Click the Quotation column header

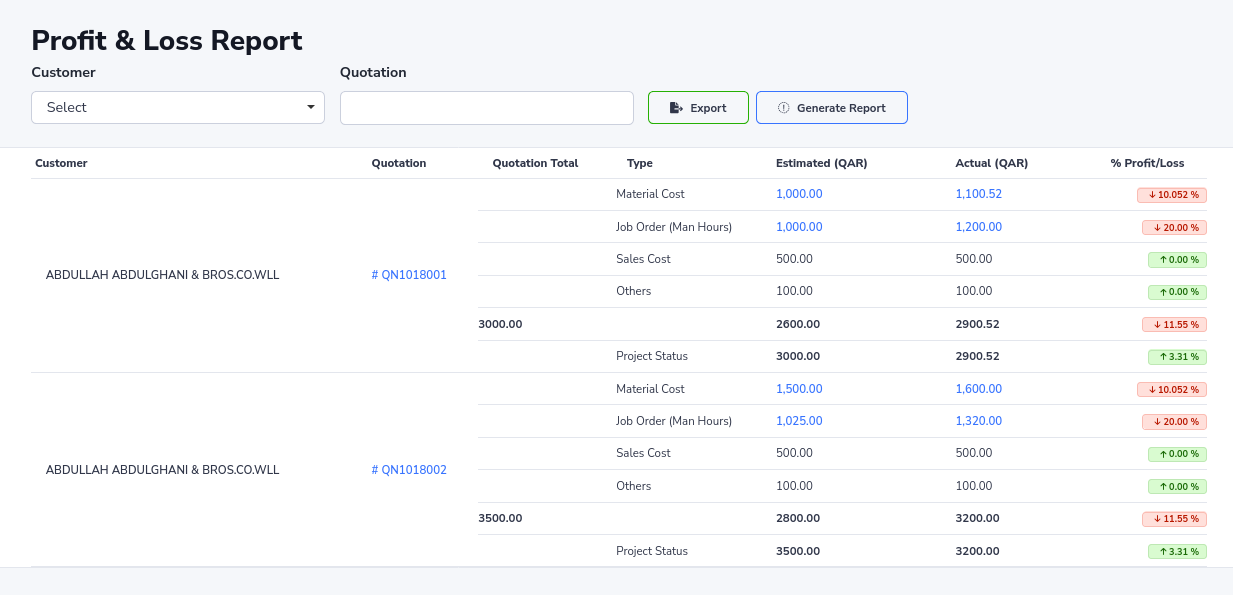pyautogui.click(x=399, y=163)
